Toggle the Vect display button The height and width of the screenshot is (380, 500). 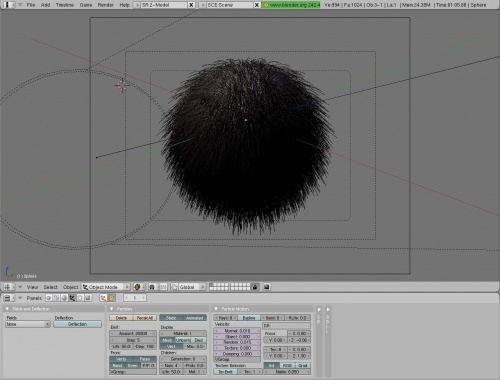click(x=171, y=347)
